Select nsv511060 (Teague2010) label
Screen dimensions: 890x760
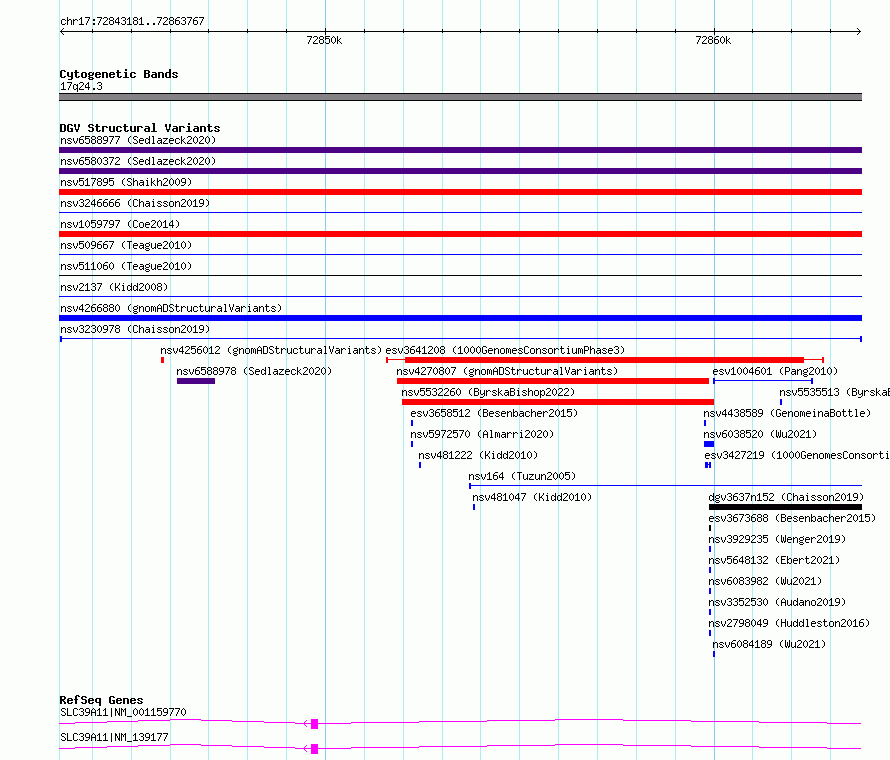click(126, 266)
